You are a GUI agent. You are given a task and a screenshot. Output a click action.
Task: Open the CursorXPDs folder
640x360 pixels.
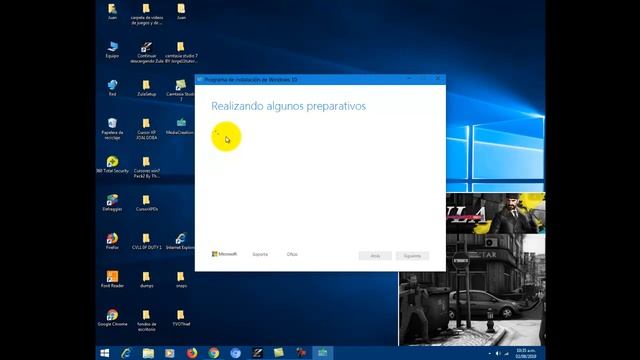click(147, 203)
